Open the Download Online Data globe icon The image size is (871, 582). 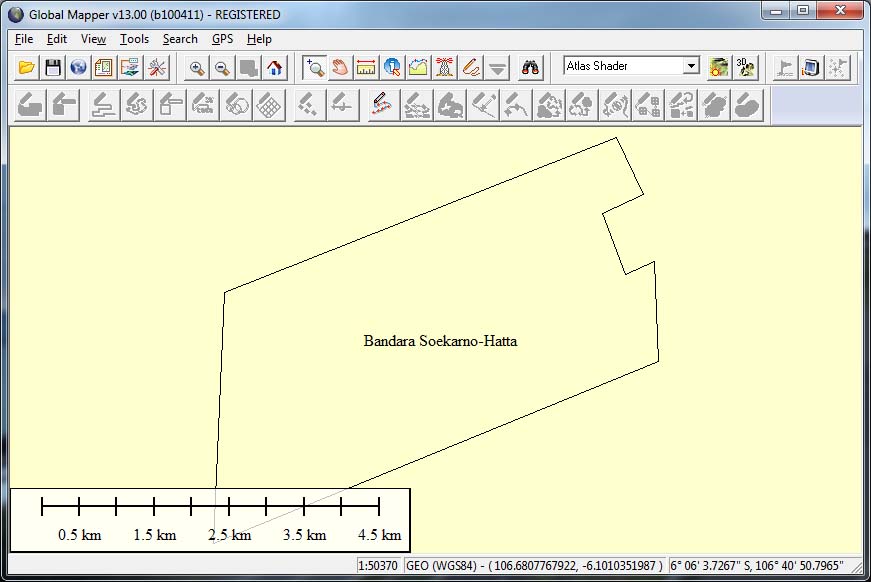pyautogui.click(x=78, y=68)
